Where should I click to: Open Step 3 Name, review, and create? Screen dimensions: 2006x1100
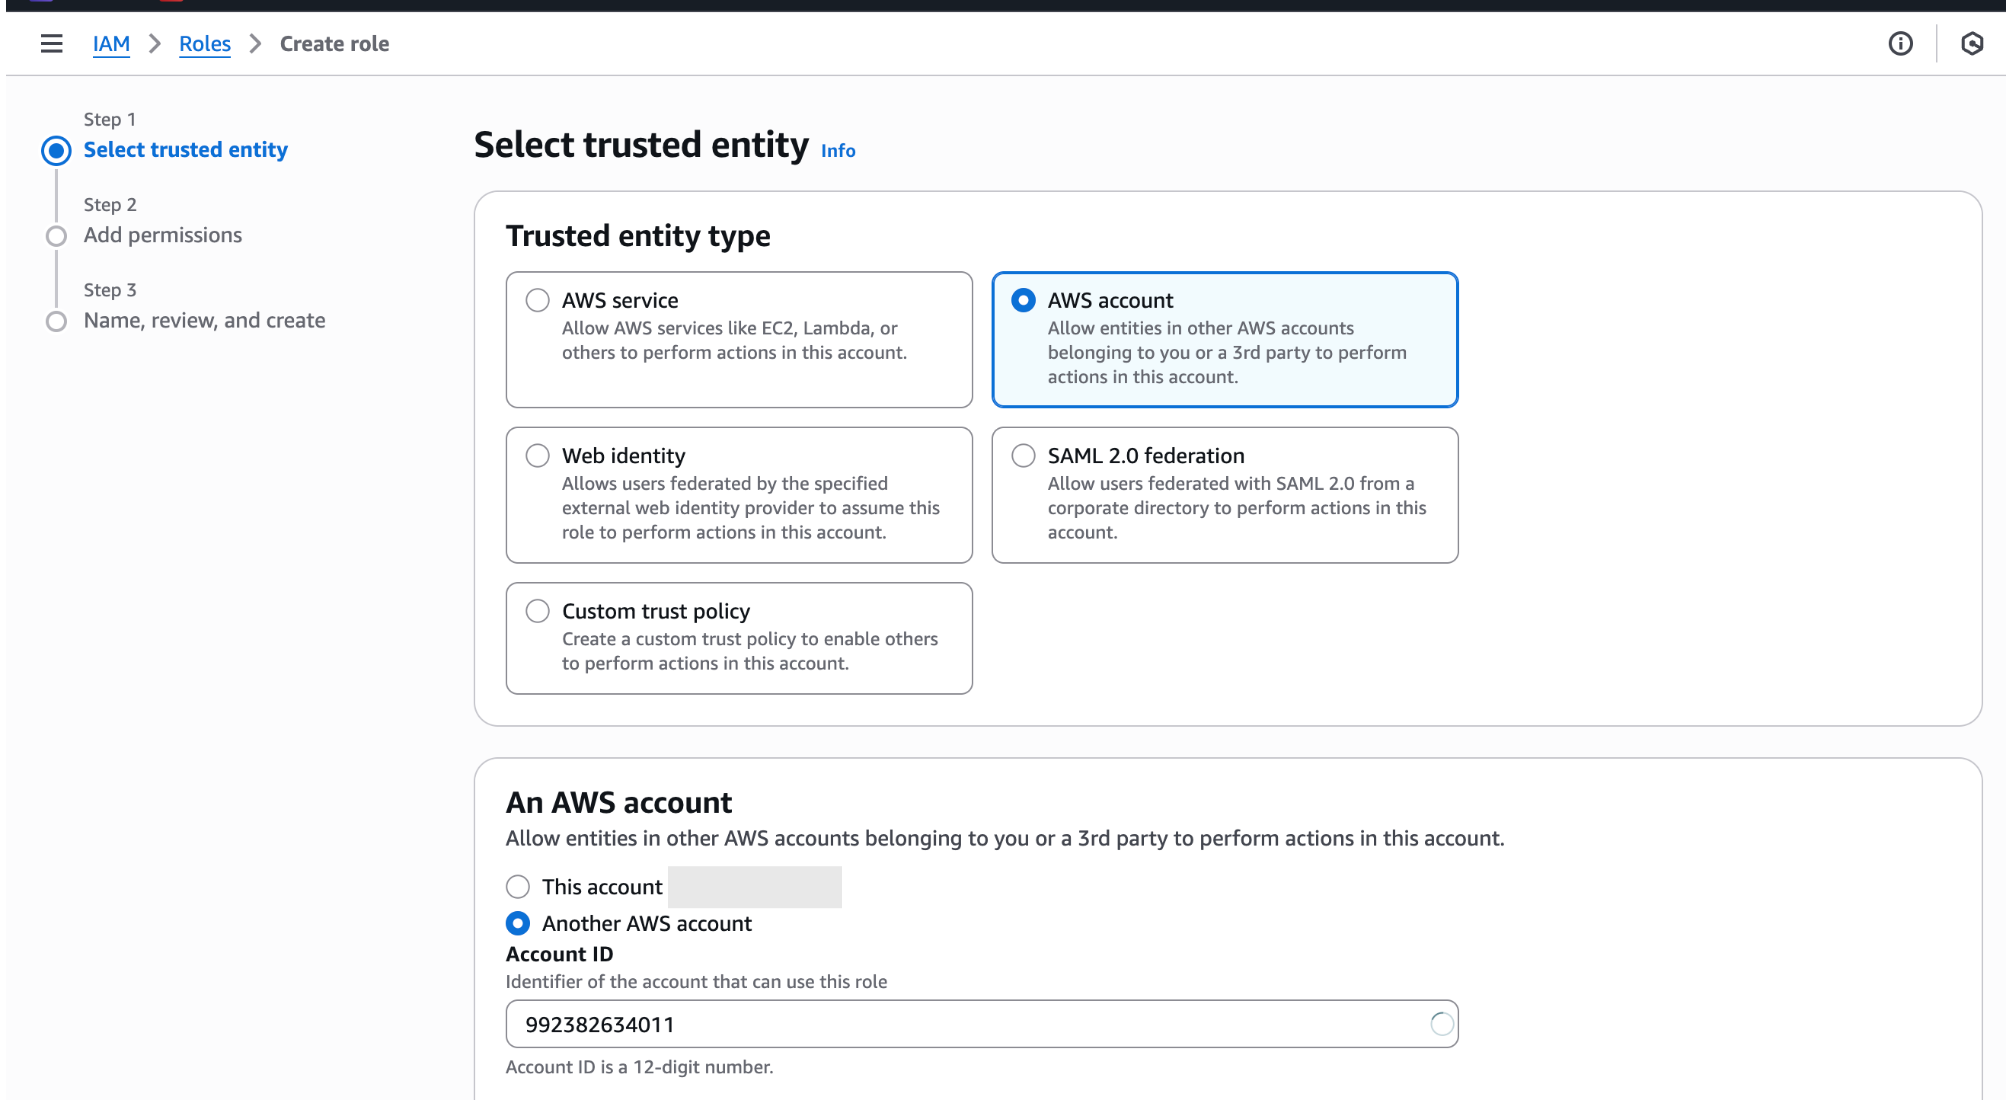tap(203, 320)
